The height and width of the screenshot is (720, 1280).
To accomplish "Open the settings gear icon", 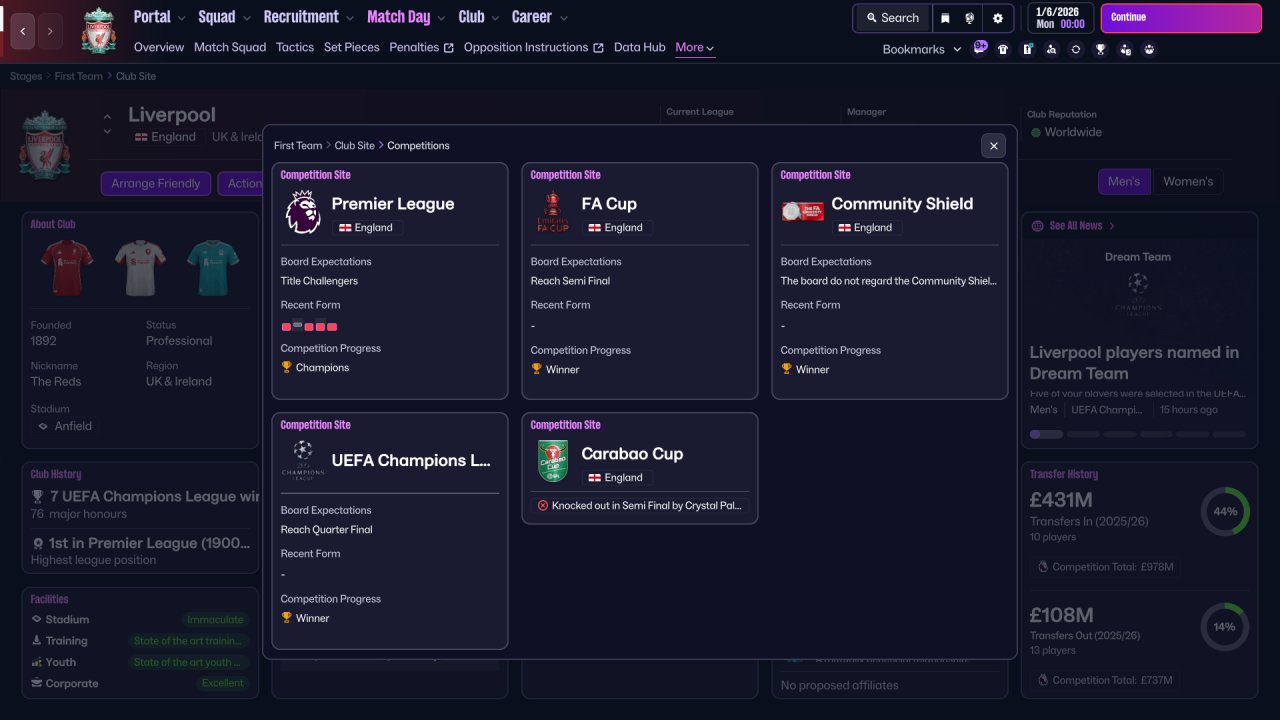I will click(998, 18).
